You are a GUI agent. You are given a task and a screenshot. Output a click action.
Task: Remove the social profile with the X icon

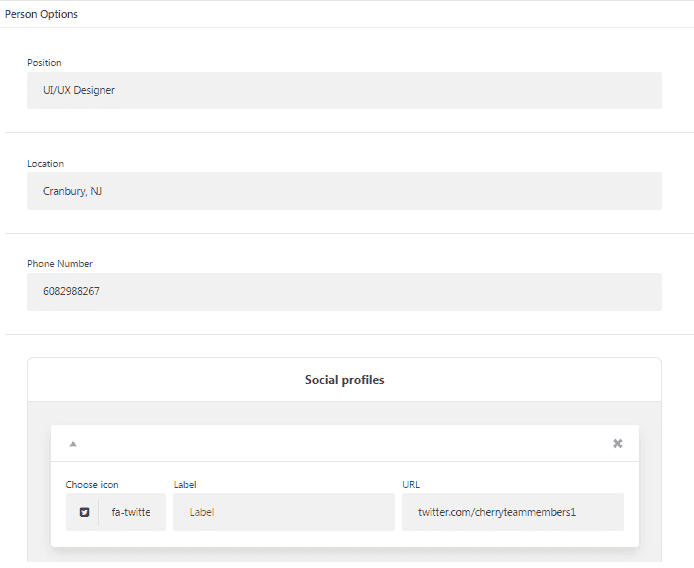pyautogui.click(x=618, y=443)
